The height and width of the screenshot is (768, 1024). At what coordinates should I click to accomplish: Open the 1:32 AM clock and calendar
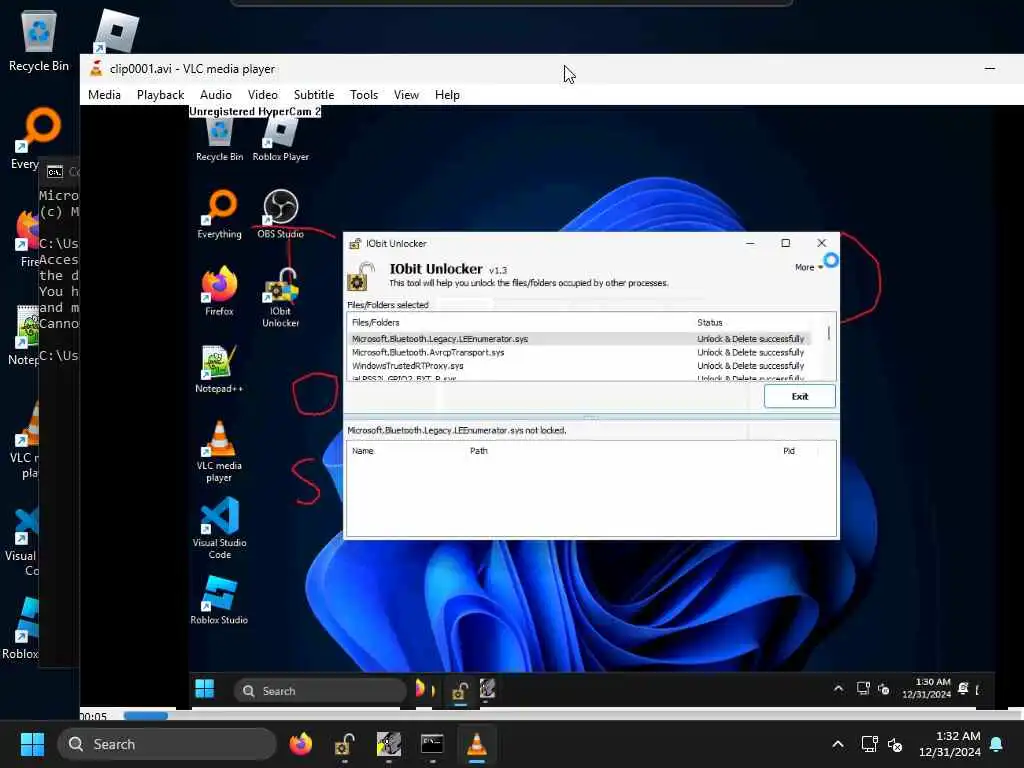[950, 744]
